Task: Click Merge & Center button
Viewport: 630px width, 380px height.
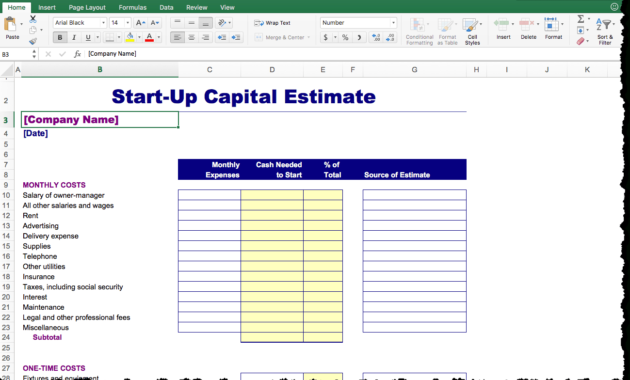Action: (x=280, y=37)
